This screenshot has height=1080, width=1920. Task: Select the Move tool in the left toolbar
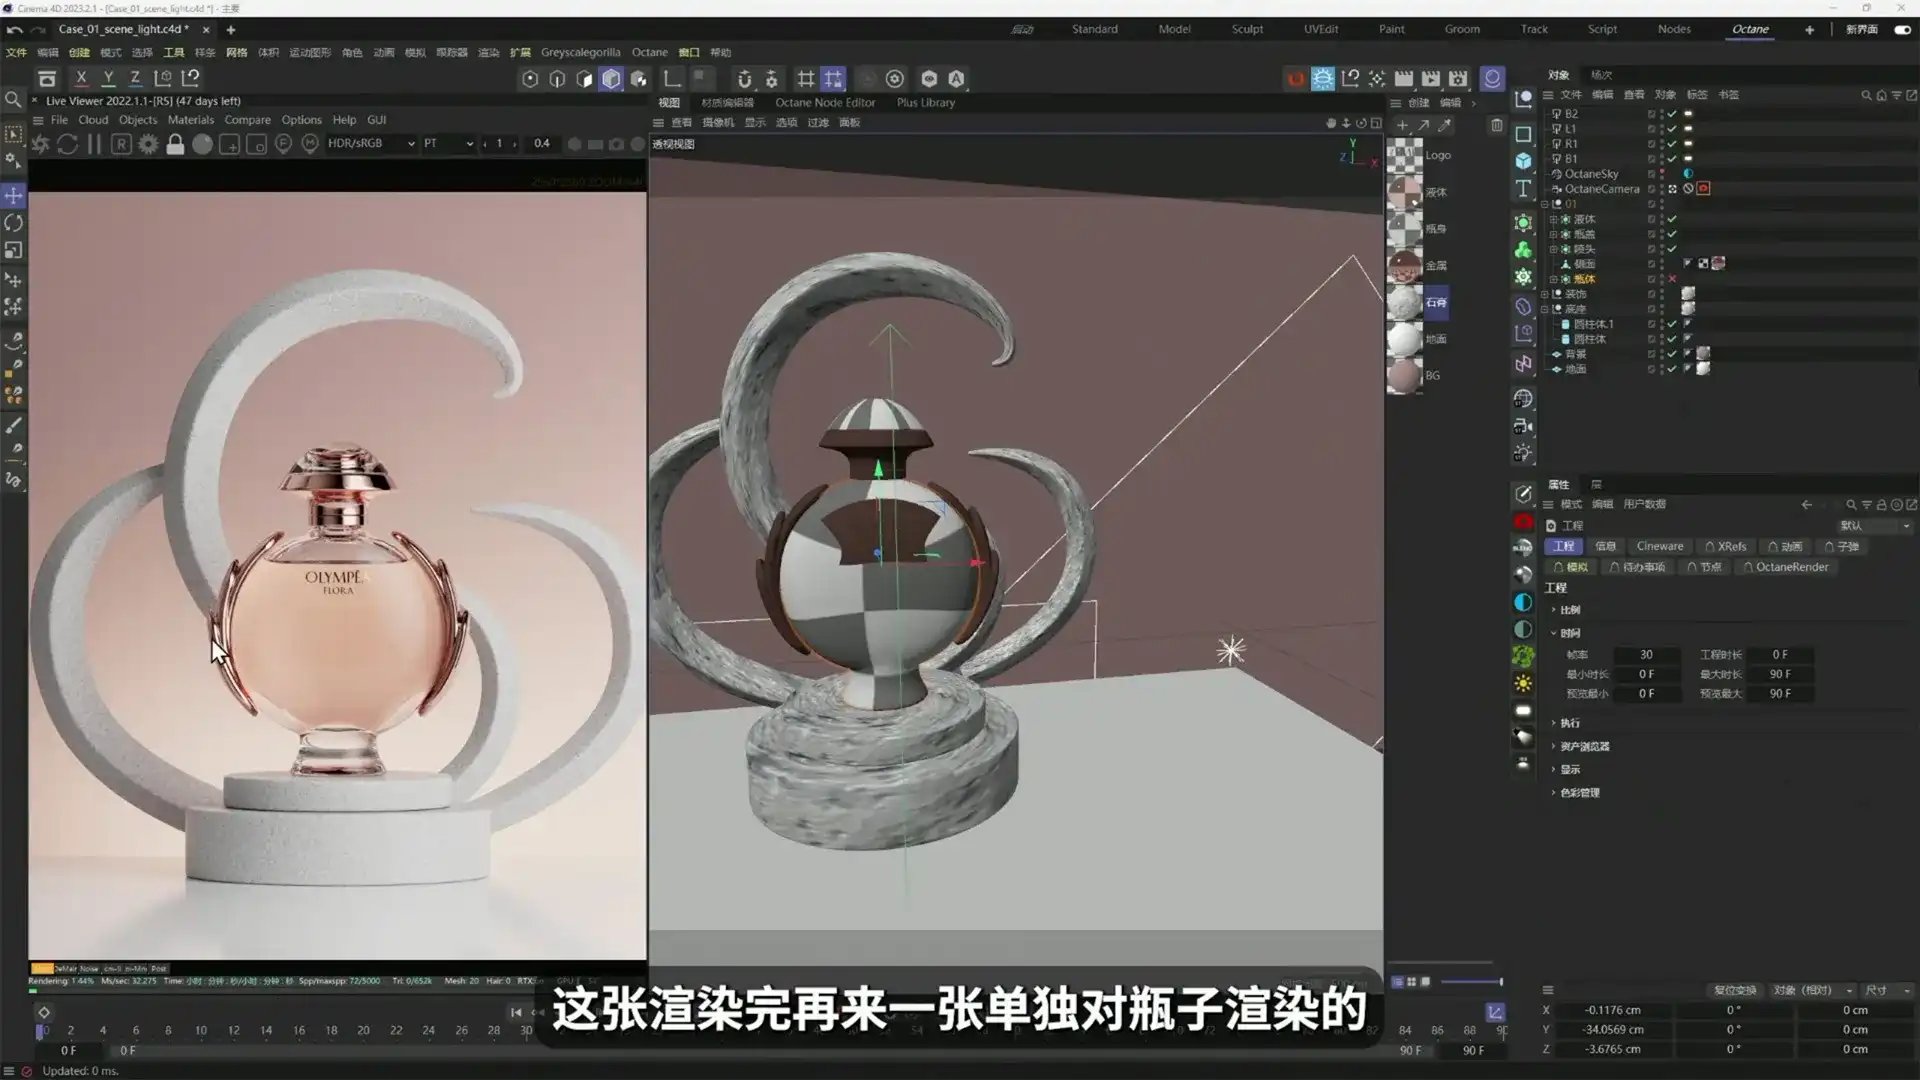click(13, 195)
